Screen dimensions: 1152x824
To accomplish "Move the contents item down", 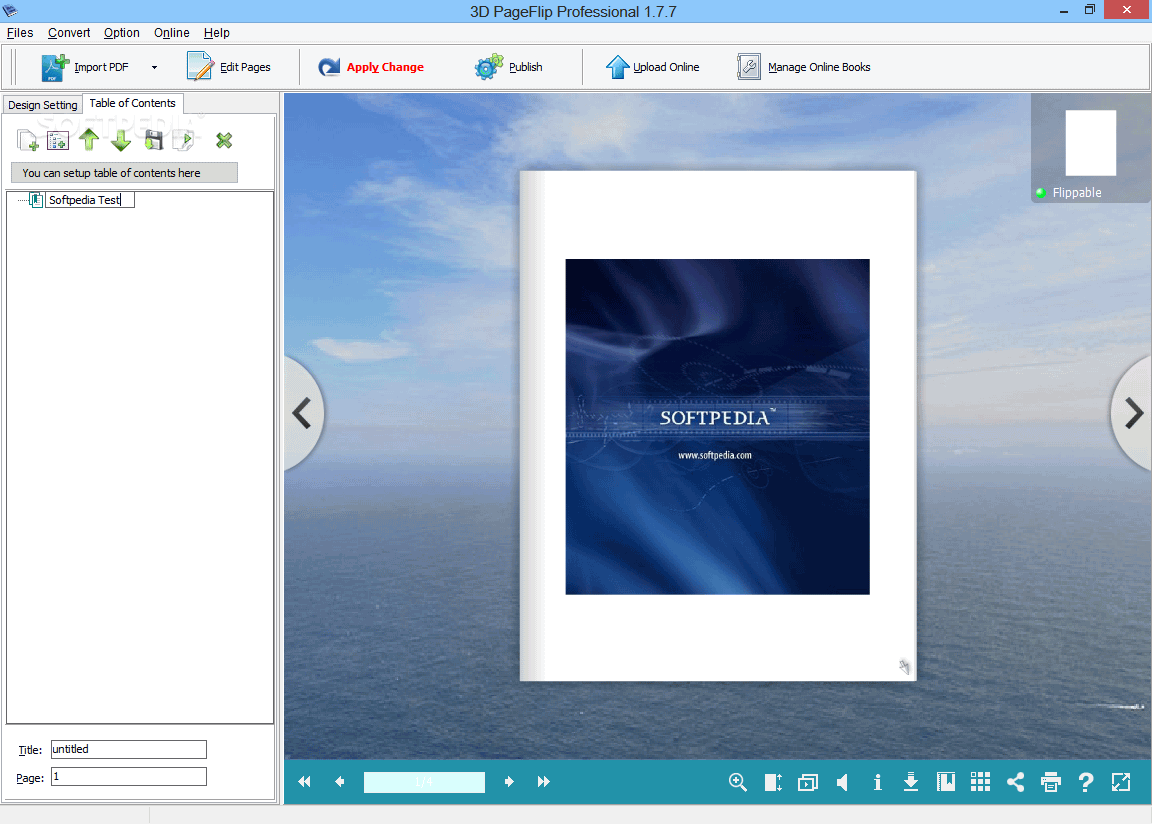I will 120,140.
